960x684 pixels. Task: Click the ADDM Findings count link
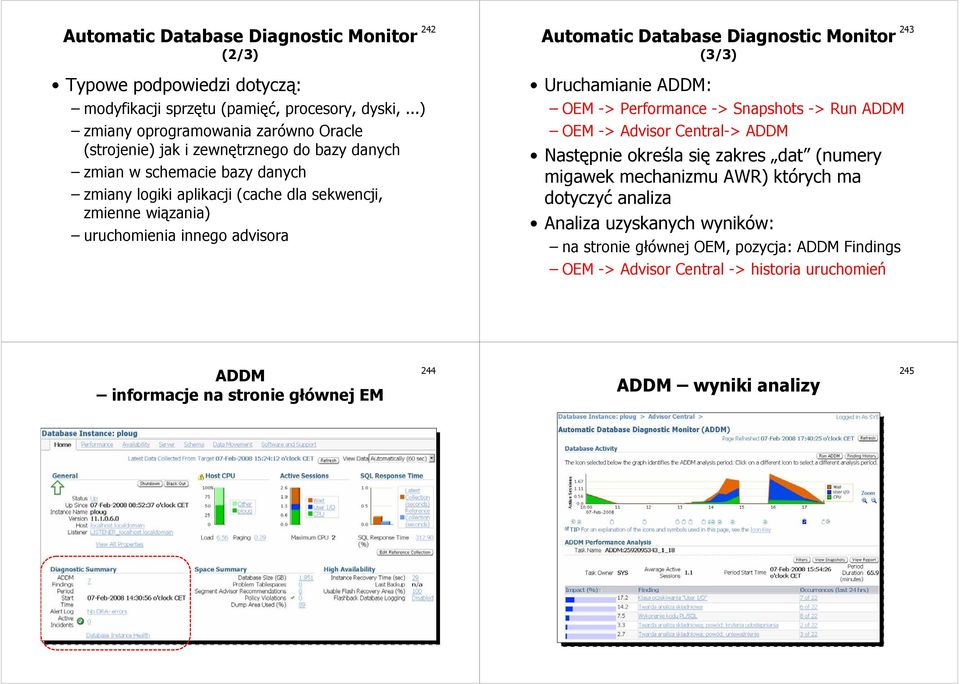[89, 581]
